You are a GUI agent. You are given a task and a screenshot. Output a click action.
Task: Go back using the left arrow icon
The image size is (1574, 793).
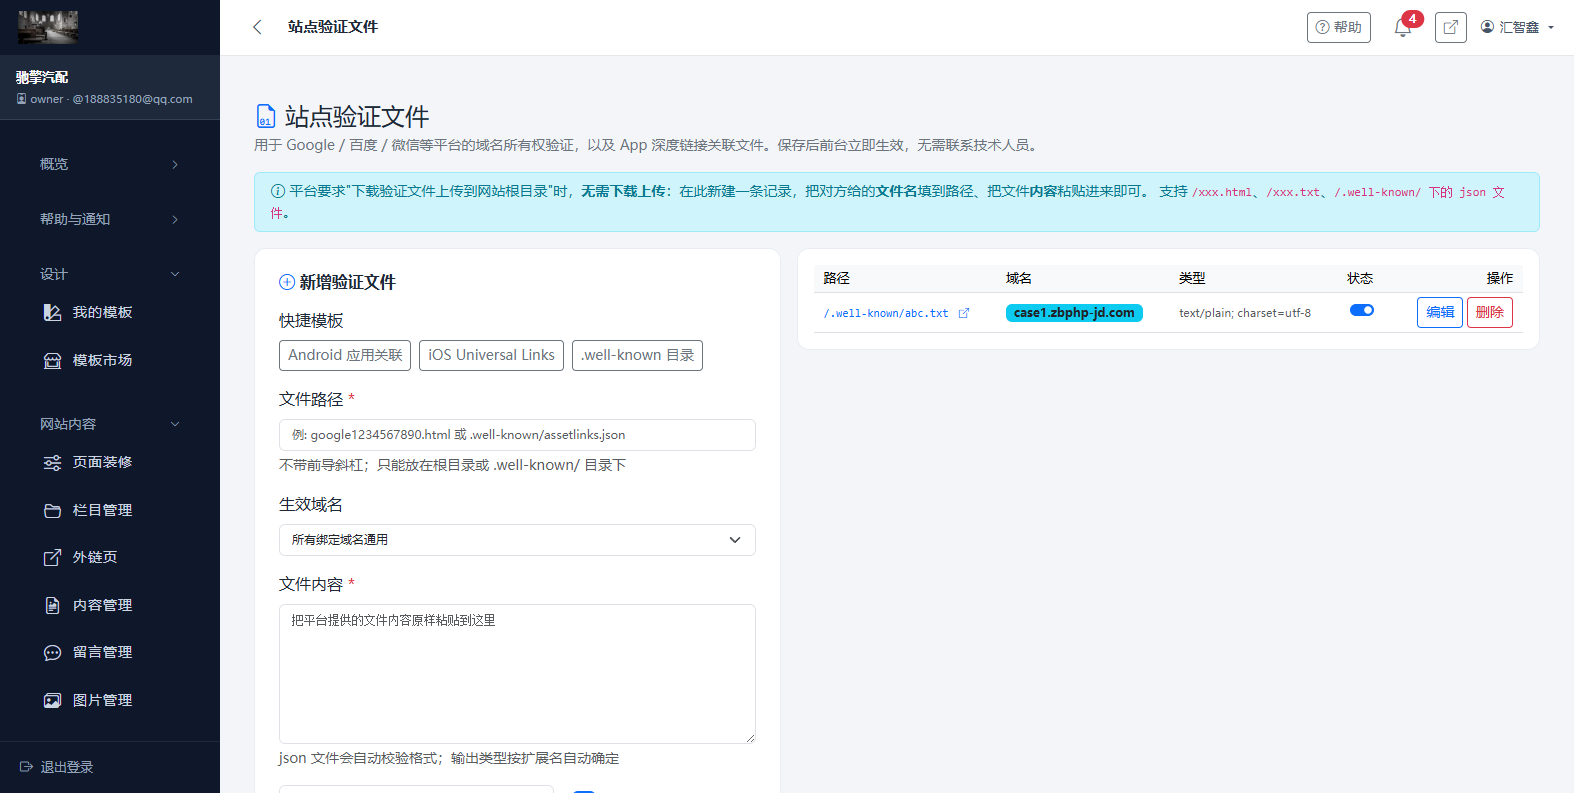(x=257, y=27)
